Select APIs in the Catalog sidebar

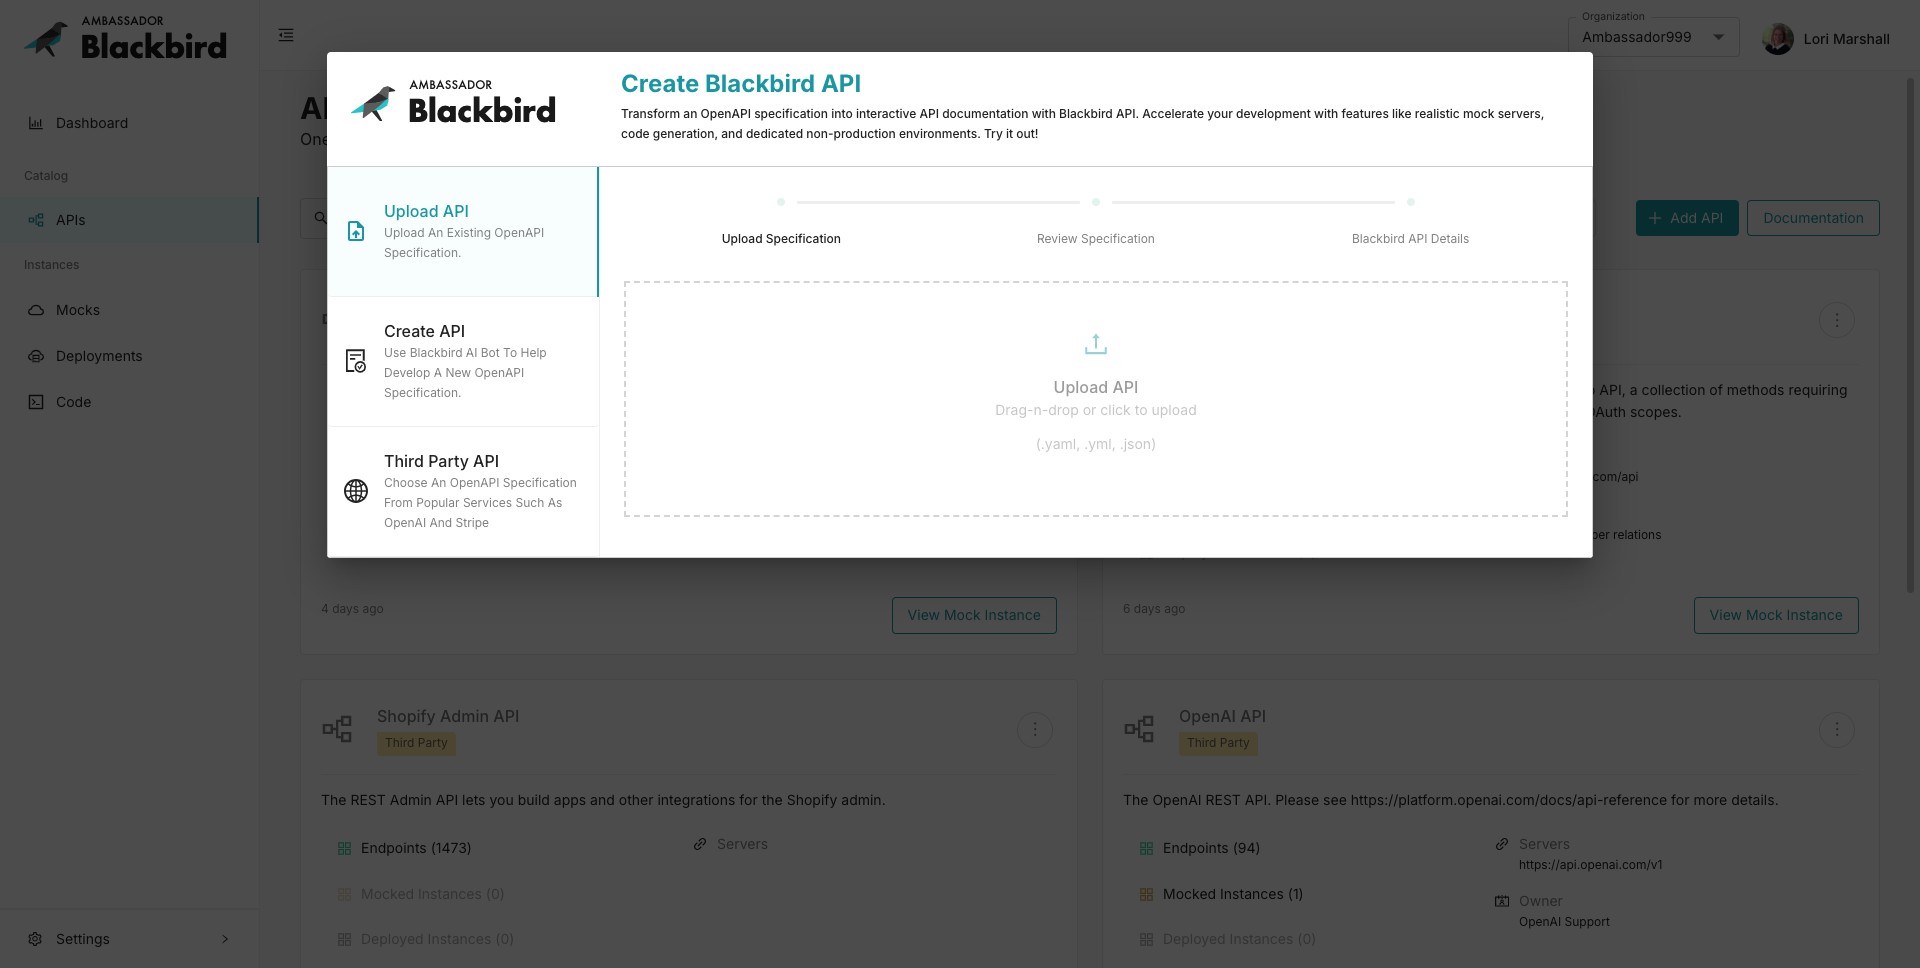tap(129, 220)
